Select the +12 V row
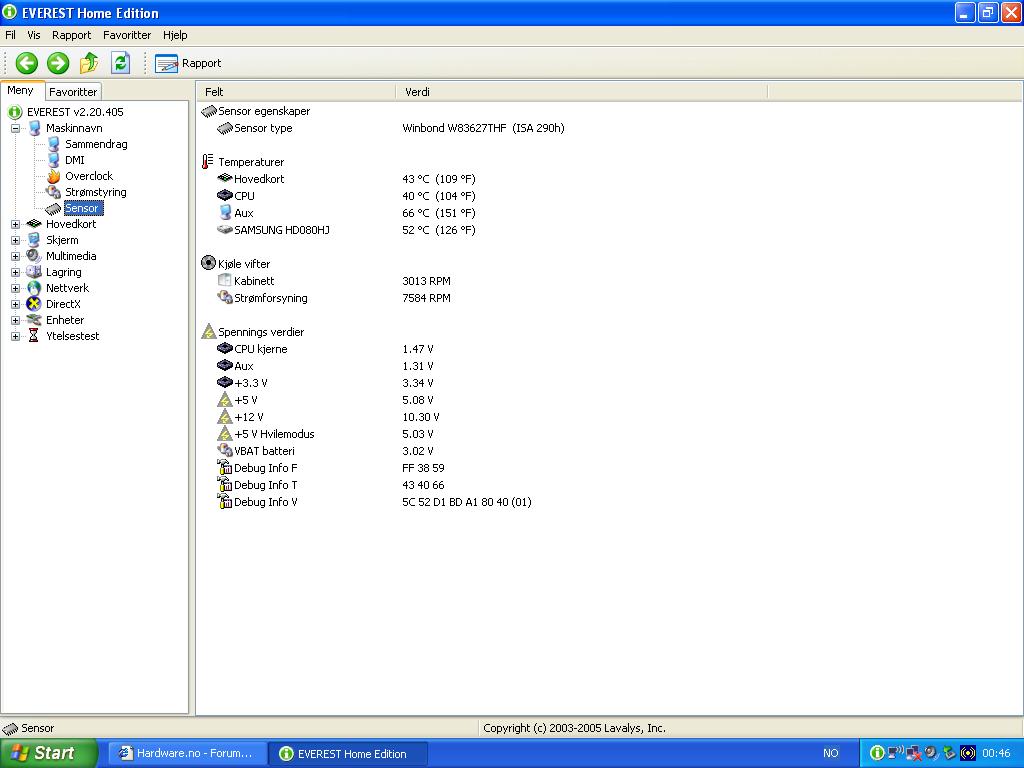Image resolution: width=1024 pixels, height=768 pixels. 328,417
